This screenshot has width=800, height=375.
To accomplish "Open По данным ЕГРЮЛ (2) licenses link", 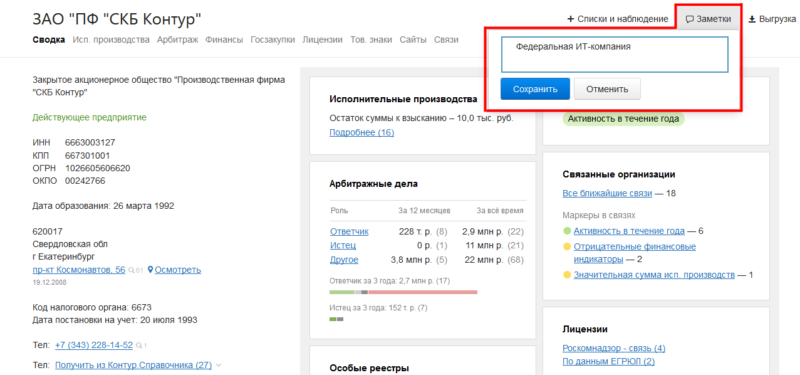I will [608, 362].
